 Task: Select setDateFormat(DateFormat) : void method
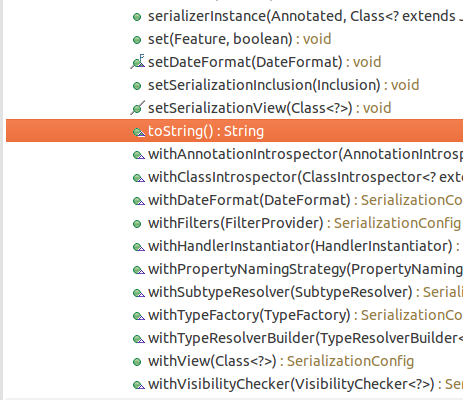[x=265, y=62]
